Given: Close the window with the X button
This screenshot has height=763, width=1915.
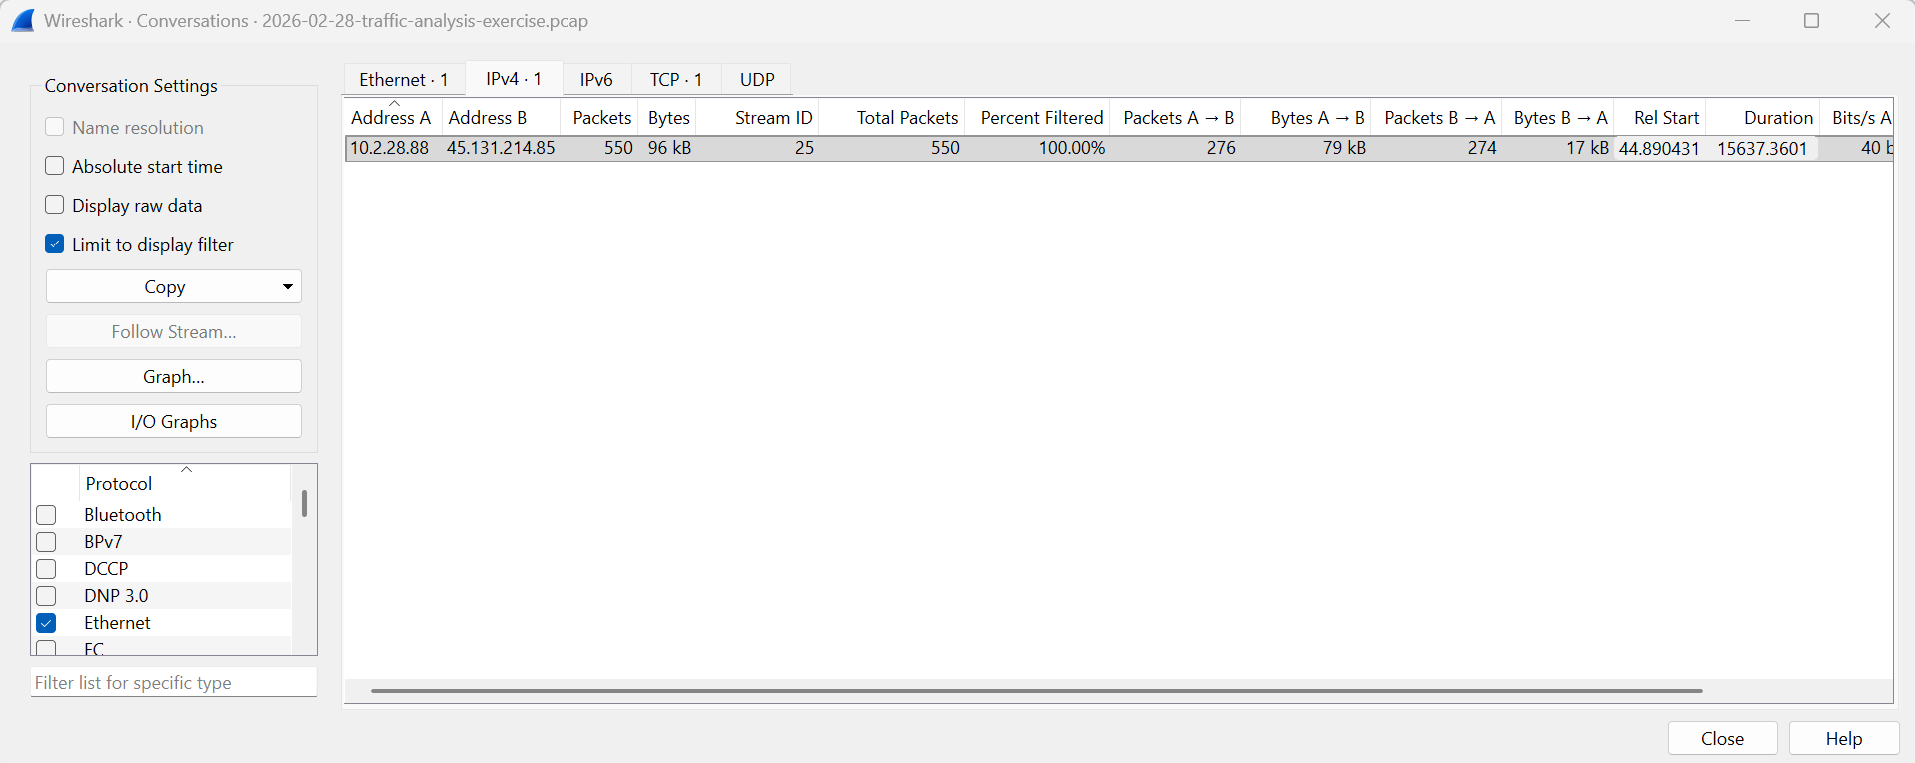Looking at the screenshot, I should coord(1882,20).
